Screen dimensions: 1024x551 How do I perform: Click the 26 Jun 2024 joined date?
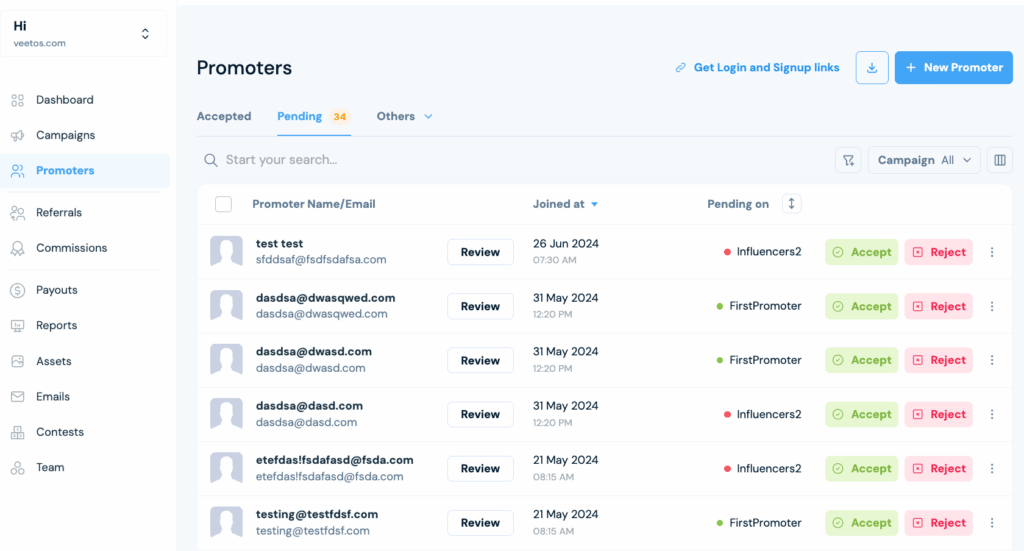[566, 244]
